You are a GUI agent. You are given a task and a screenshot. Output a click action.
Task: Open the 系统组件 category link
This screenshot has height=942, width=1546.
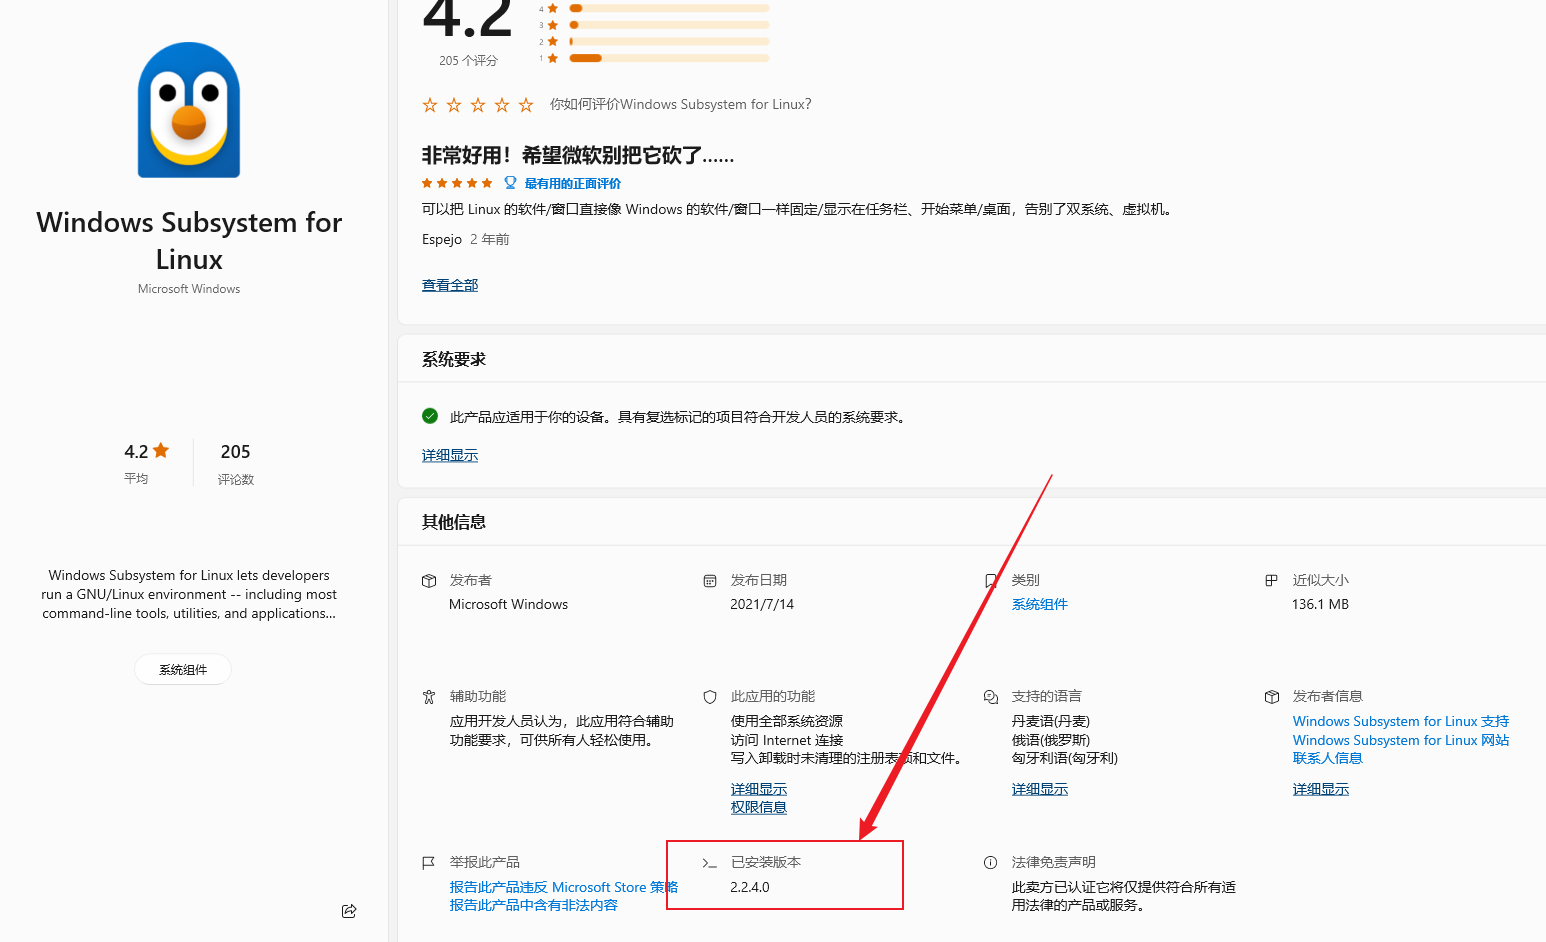(x=1040, y=605)
